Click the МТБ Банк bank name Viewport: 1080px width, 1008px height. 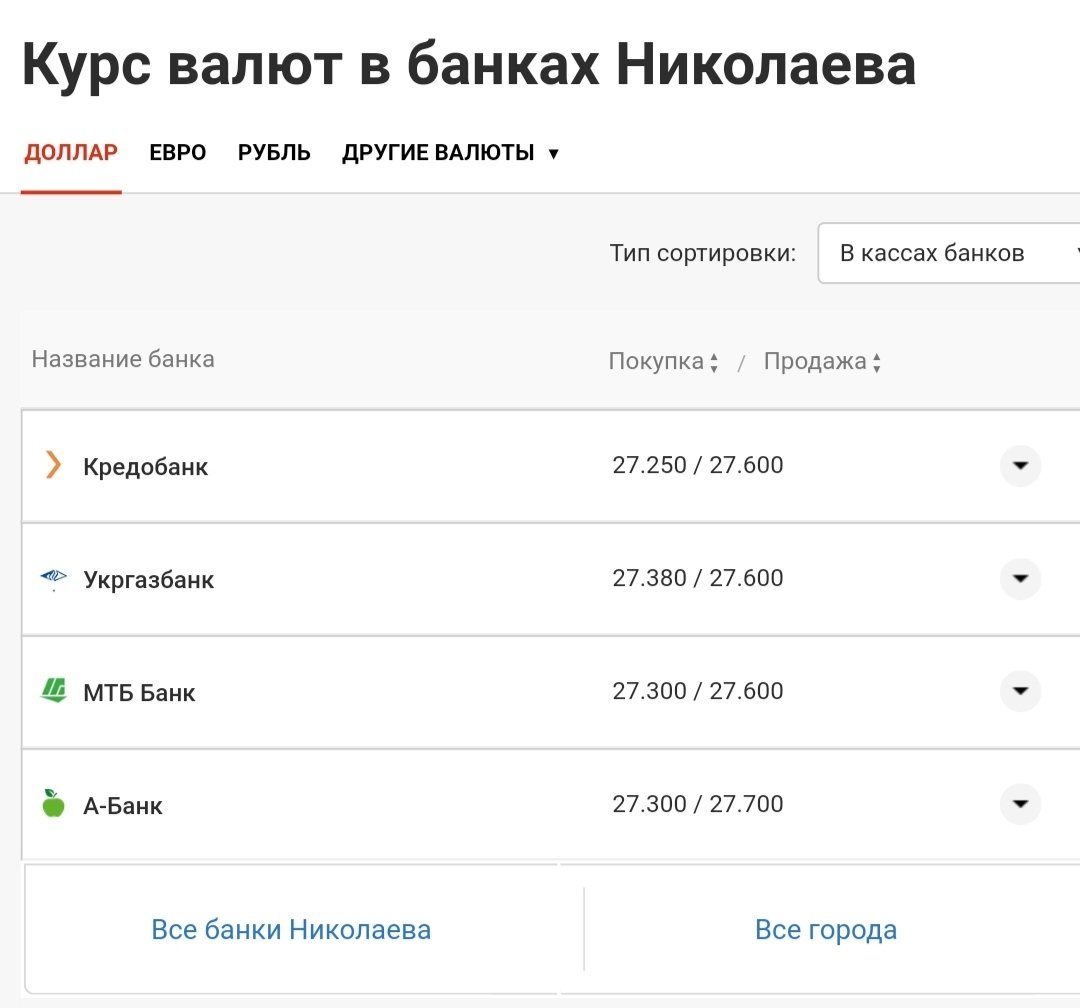click(x=139, y=692)
